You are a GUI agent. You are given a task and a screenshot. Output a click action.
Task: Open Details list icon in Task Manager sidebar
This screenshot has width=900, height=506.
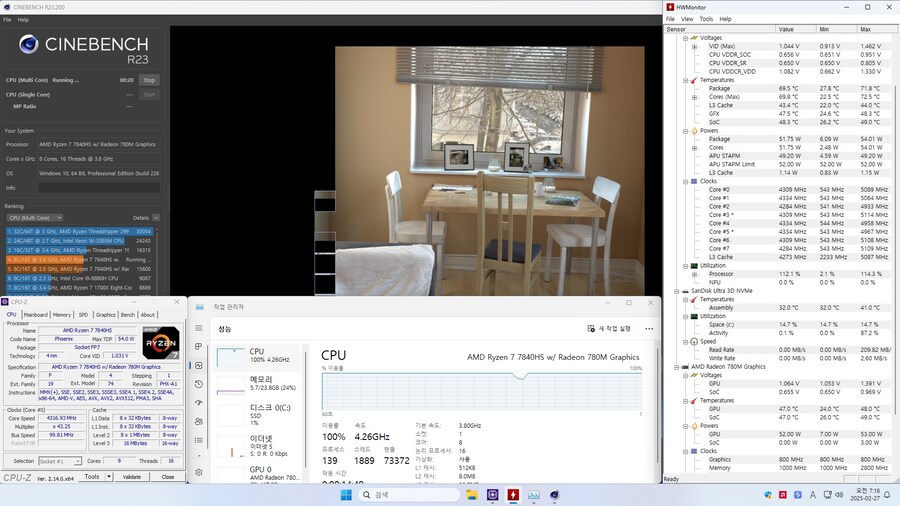(x=199, y=440)
